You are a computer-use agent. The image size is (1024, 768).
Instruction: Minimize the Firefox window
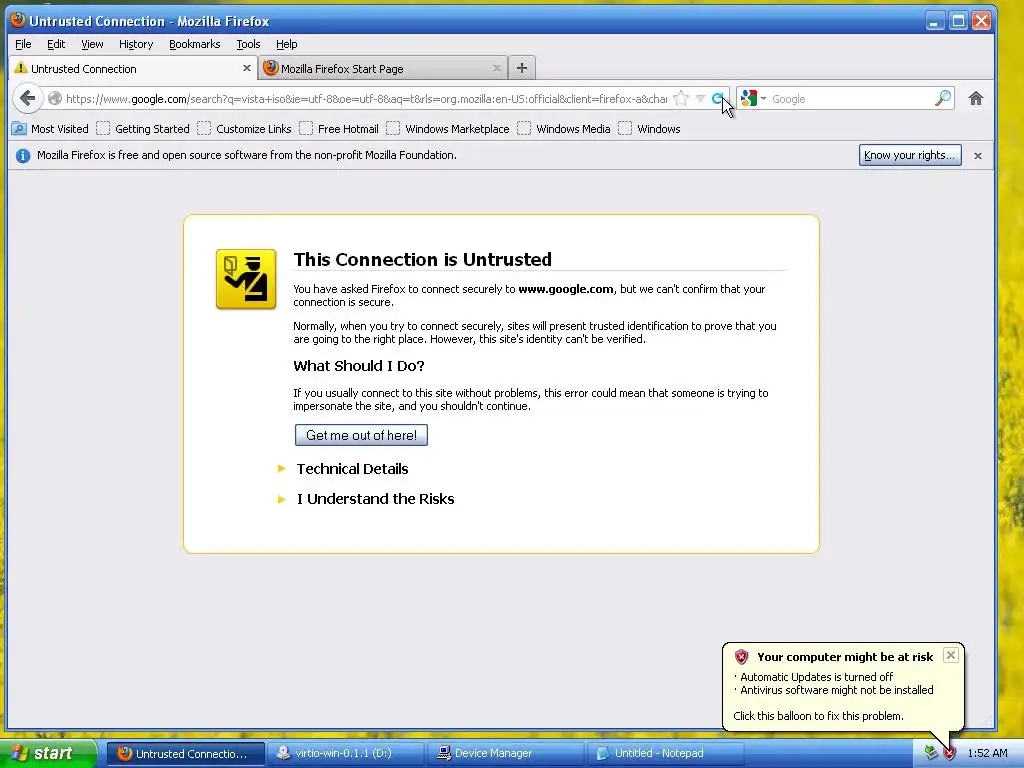point(935,21)
